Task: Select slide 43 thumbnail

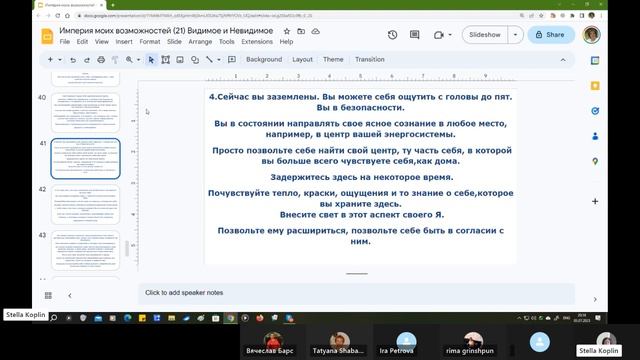Action: [x=85, y=251]
